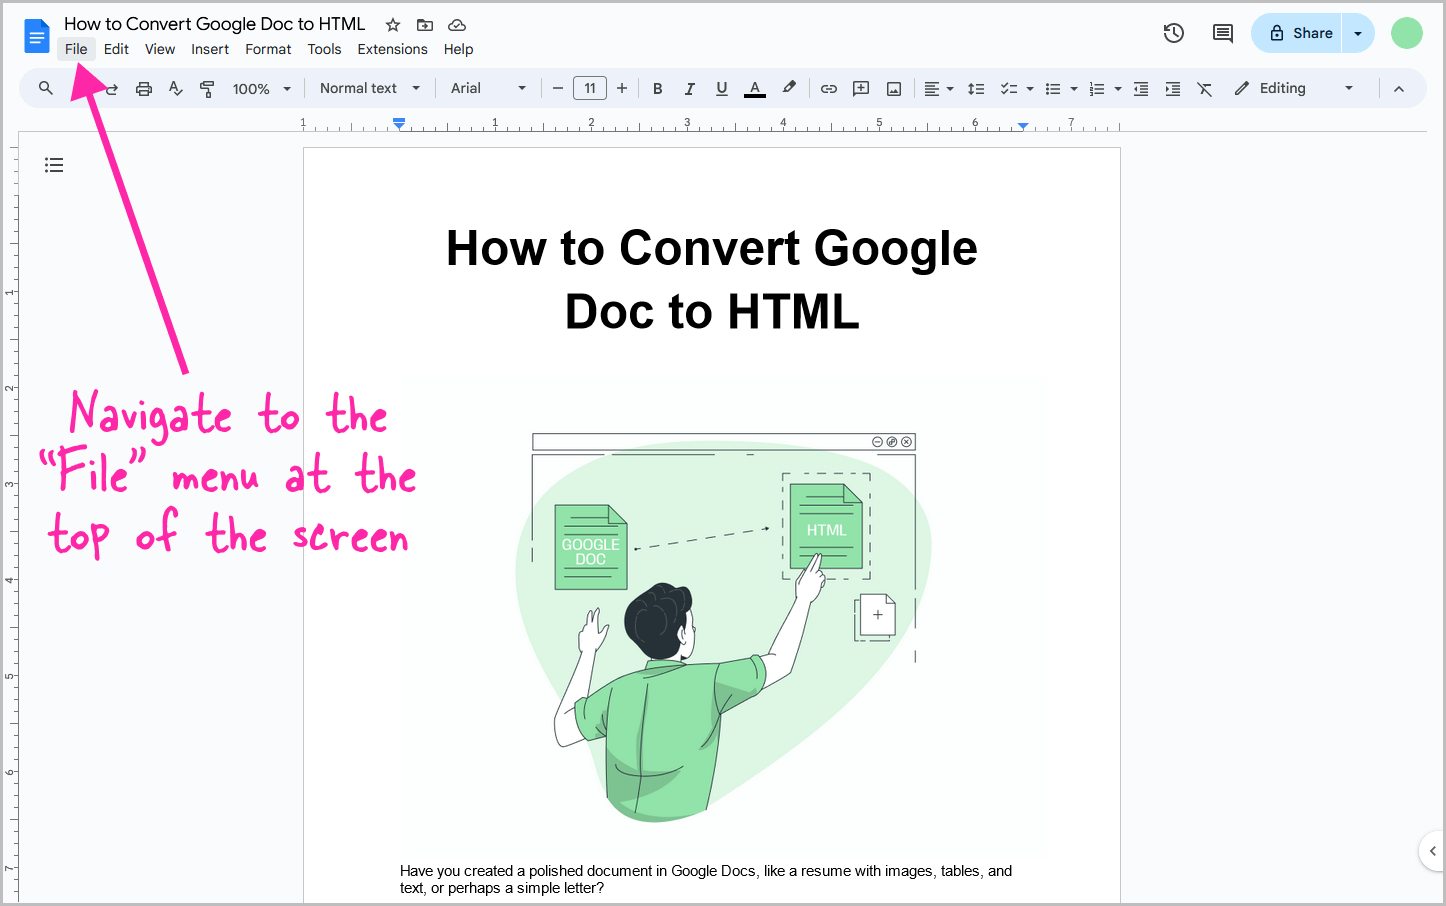Viewport: 1446px width, 906px height.
Task: Expand numbered list options arrow
Action: click(x=1118, y=89)
